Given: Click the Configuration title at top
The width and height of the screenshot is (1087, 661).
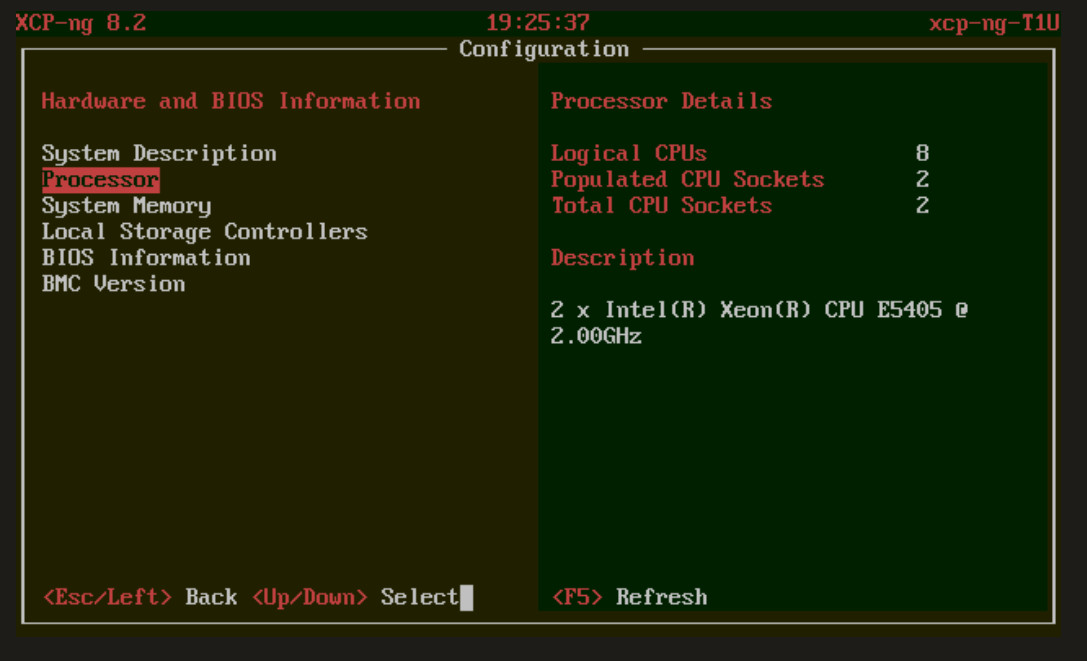Looking at the screenshot, I should tap(544, 49).
